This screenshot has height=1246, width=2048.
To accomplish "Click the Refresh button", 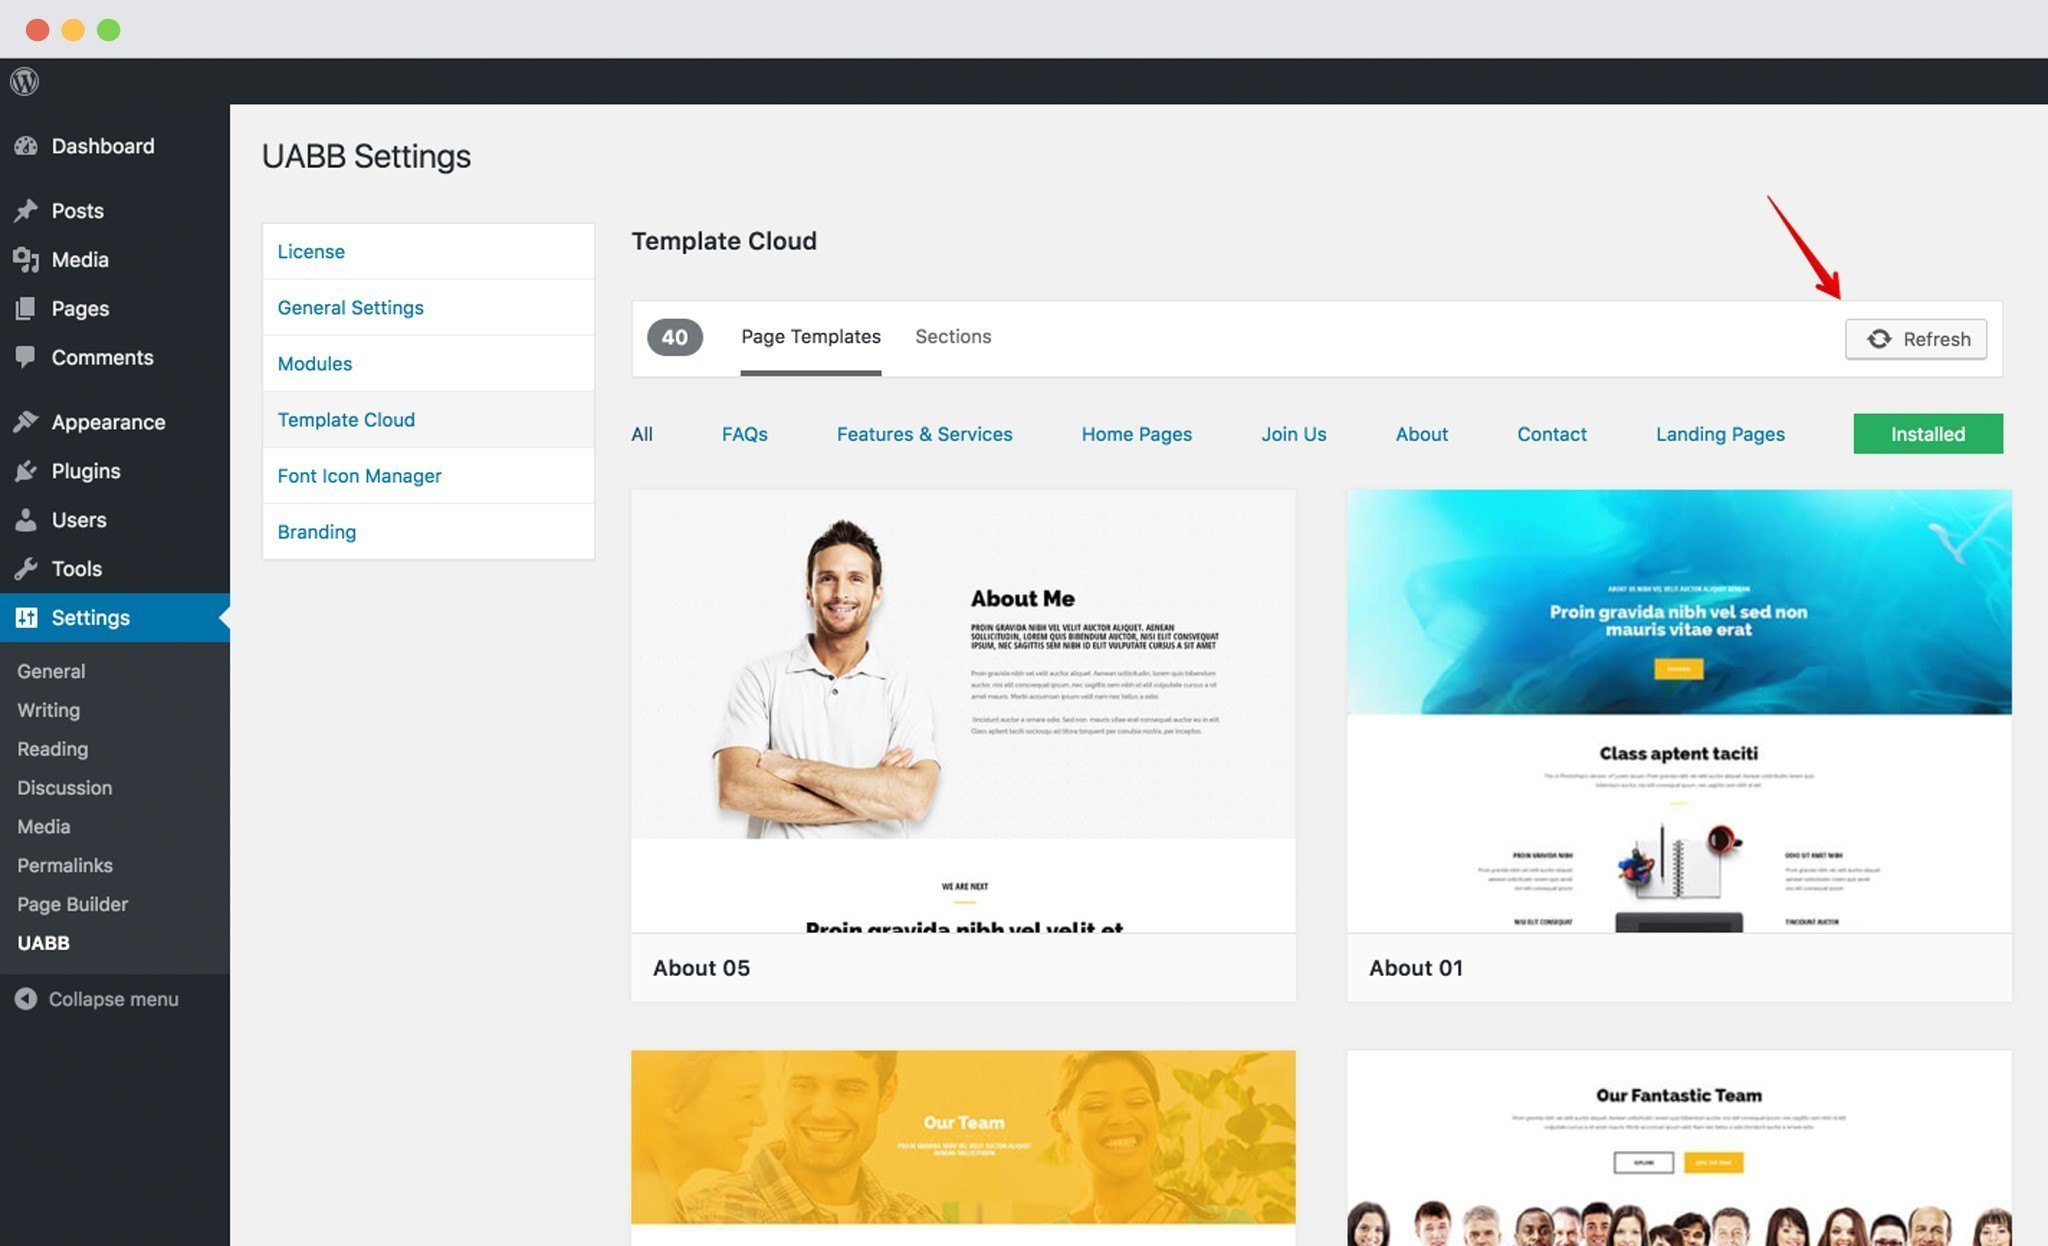I will [1916, 338].
